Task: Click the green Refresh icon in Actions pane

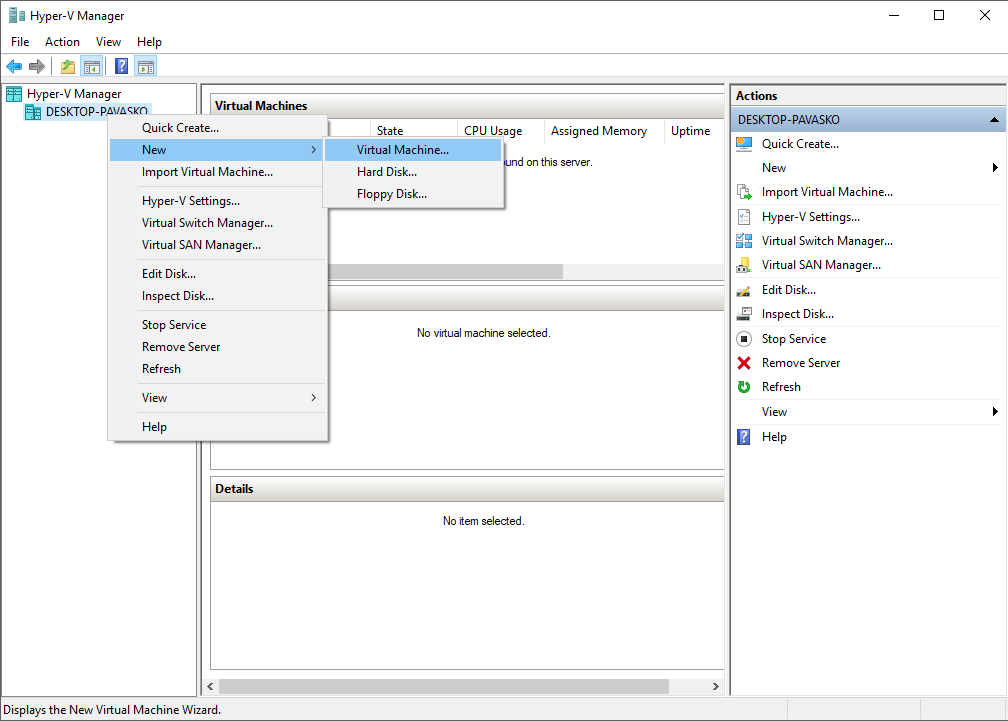Action: coord(744,387)
